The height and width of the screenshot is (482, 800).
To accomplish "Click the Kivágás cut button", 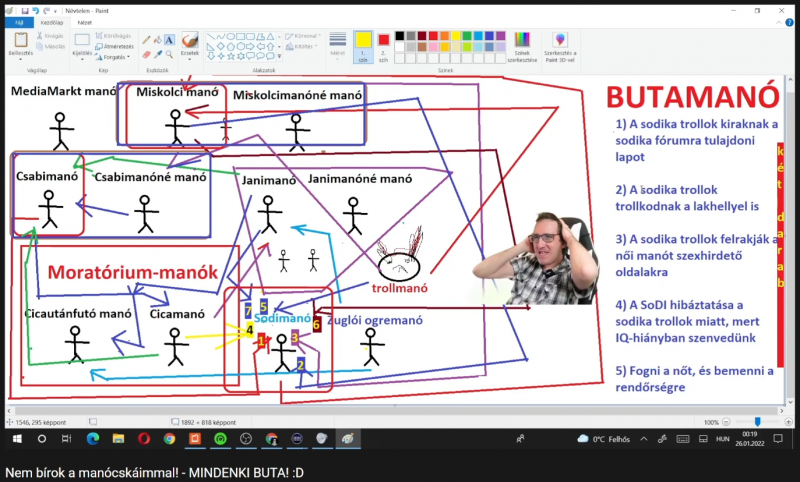I will tap(51, 36).
